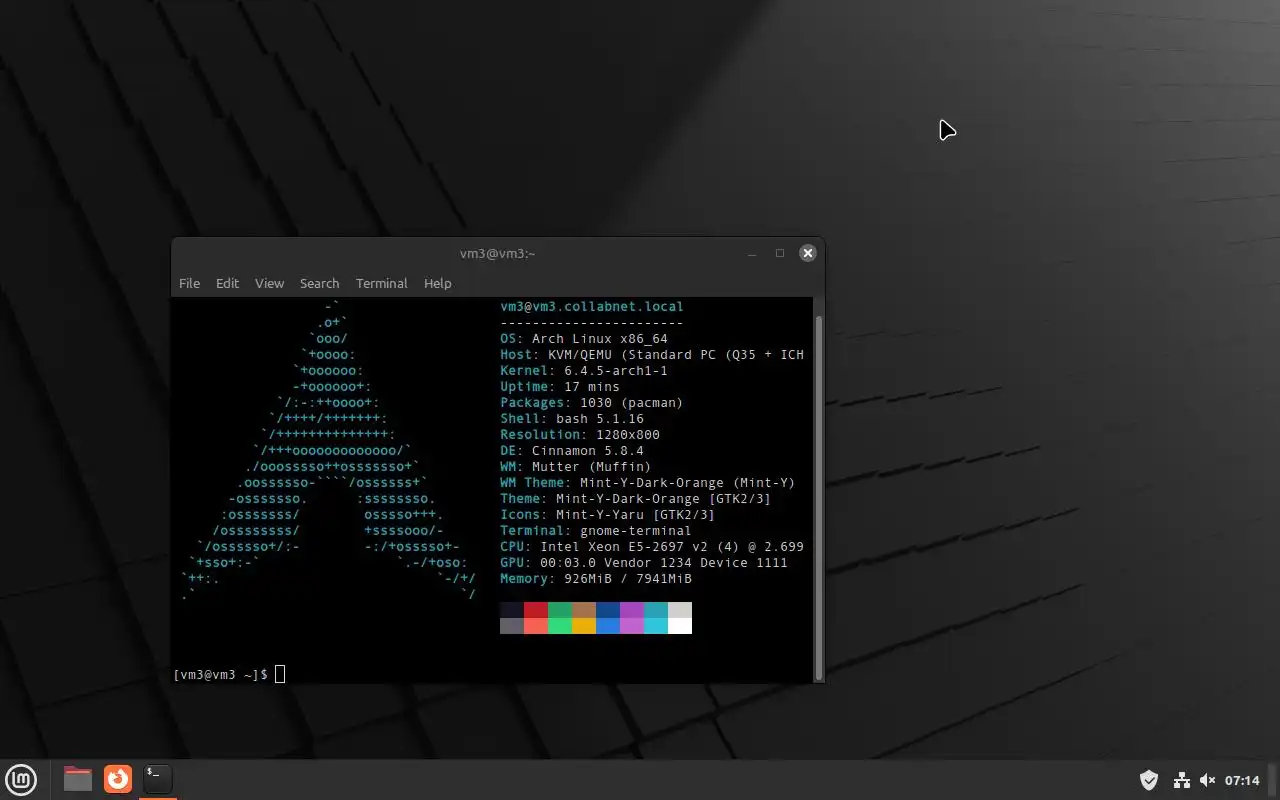Image resolution: width=1280 pixels, height=800 pixels.
Task: Click the terminal vertical scrollbar
Action: 819,496
